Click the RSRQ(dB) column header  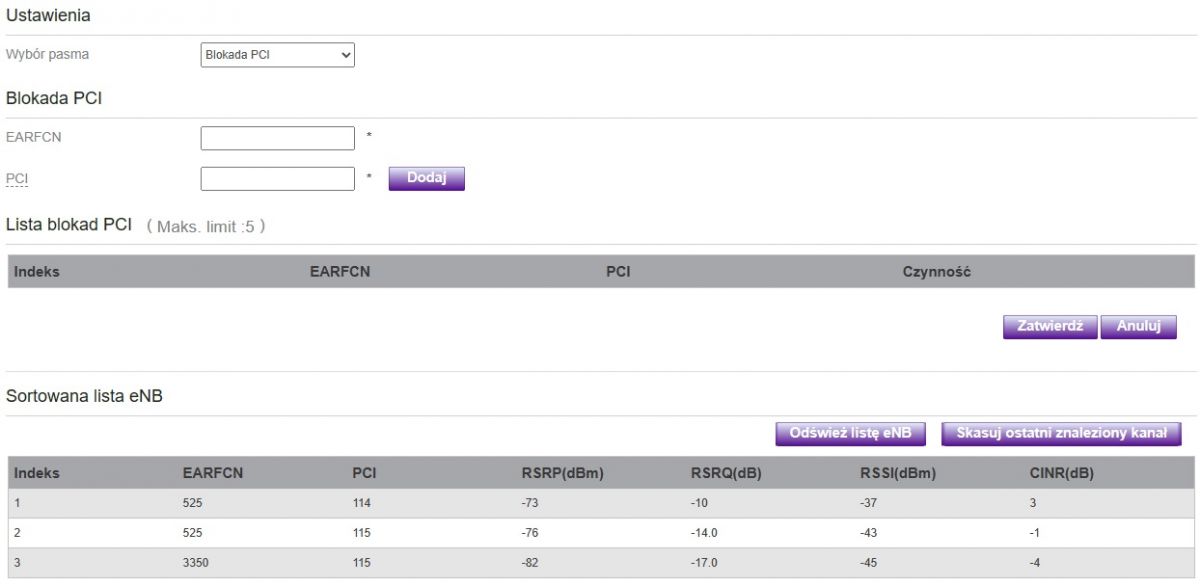tap(726, 474)
